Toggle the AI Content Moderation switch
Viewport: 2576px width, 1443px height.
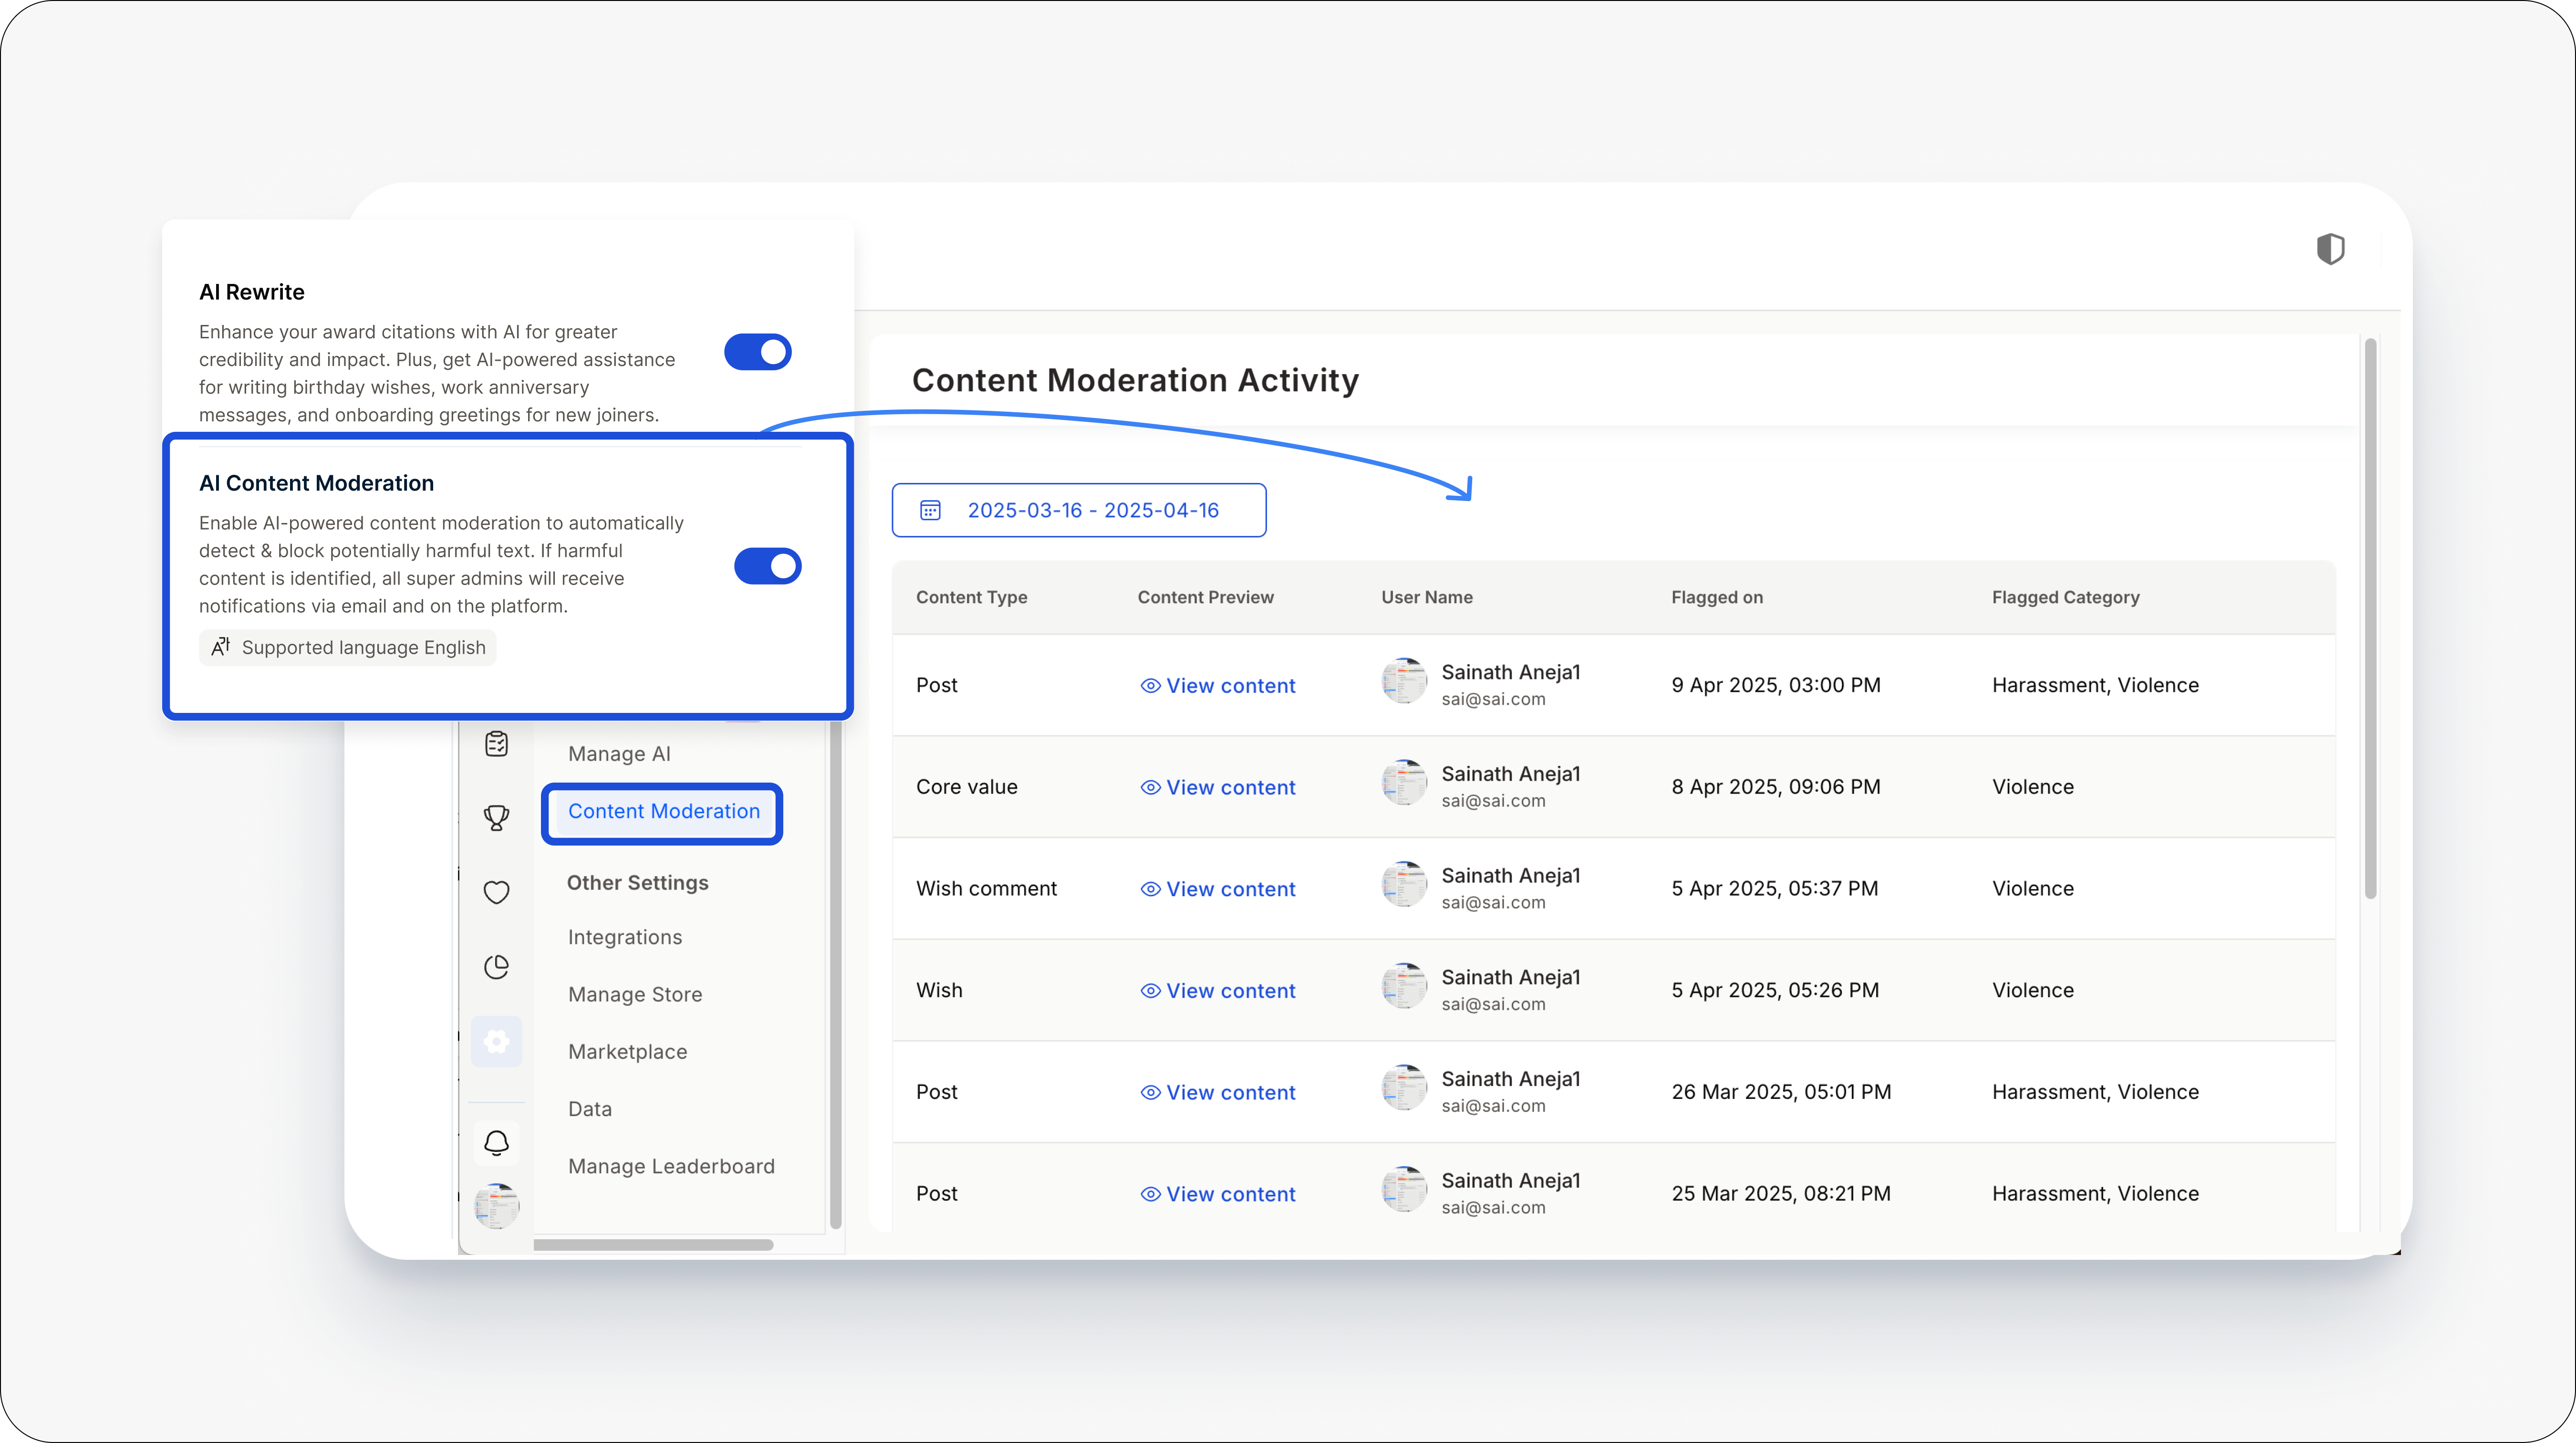(x=768, y=566)
